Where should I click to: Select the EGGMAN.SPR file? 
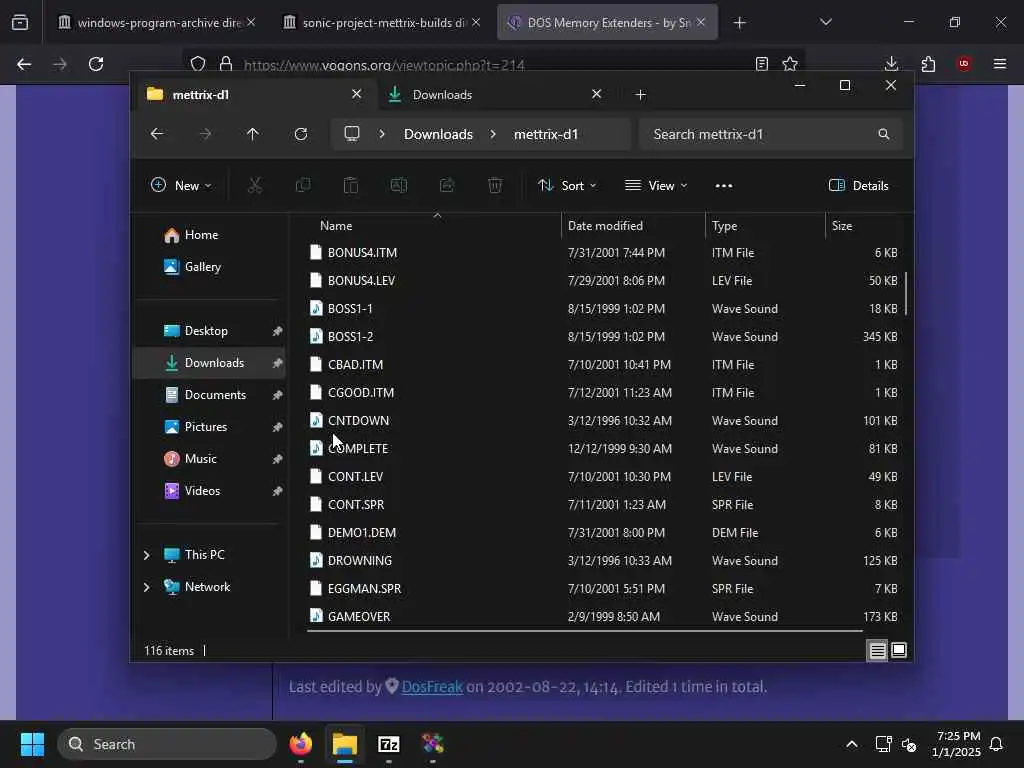pyautogui.click(x=604, y=589)
